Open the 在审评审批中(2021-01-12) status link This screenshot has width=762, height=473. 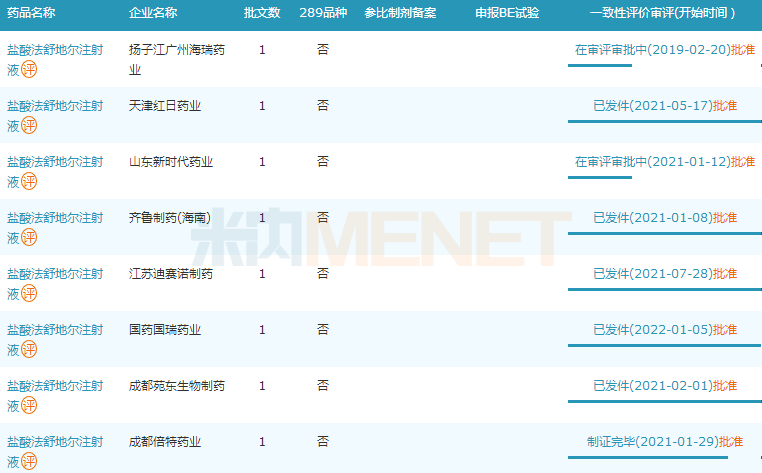point(652,162)
